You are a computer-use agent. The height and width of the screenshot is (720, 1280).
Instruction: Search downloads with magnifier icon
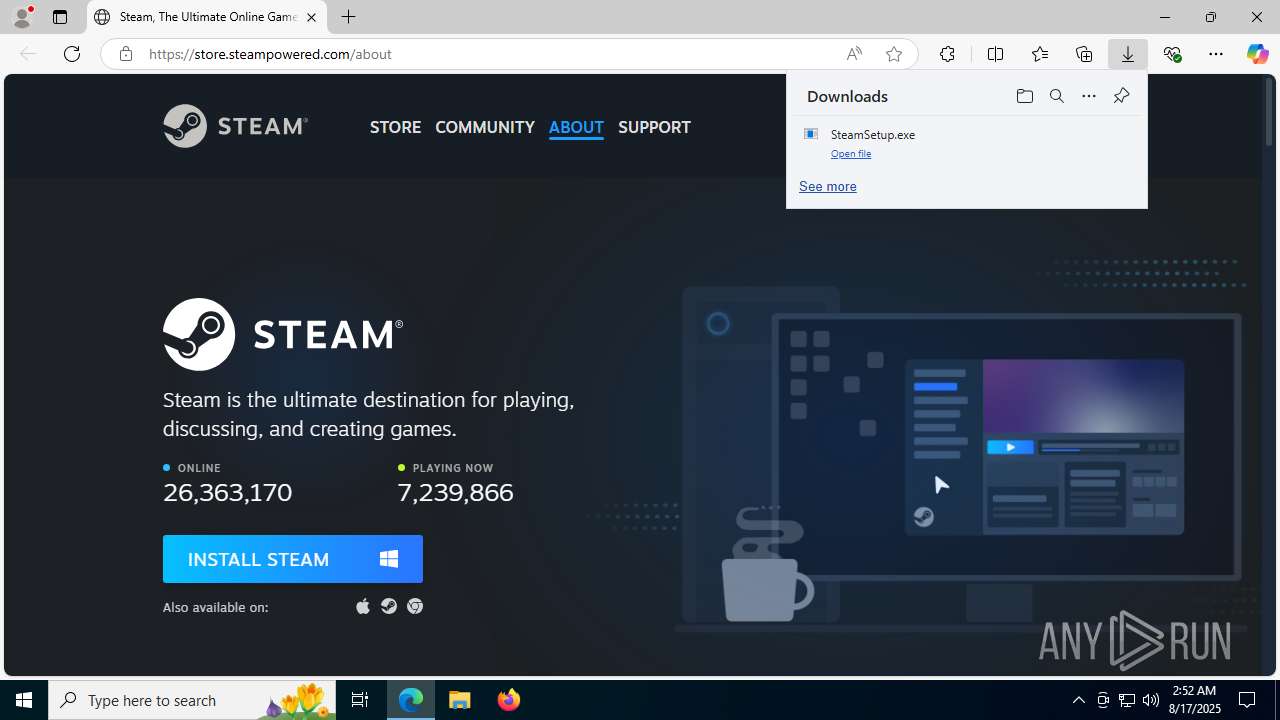tap(1056, 96)
